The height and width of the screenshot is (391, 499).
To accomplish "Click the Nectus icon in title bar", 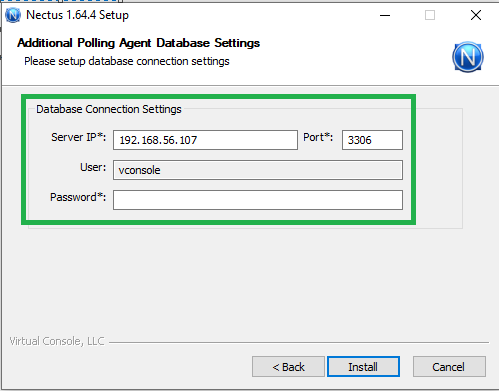I will [13, 15].
